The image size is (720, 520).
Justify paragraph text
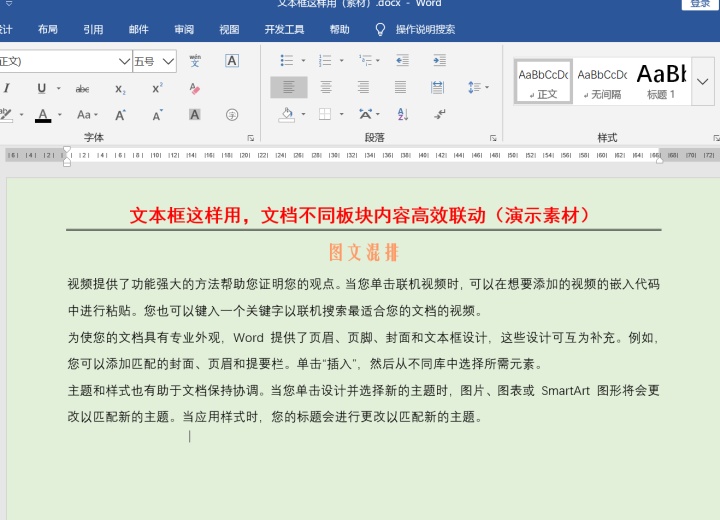400,87
